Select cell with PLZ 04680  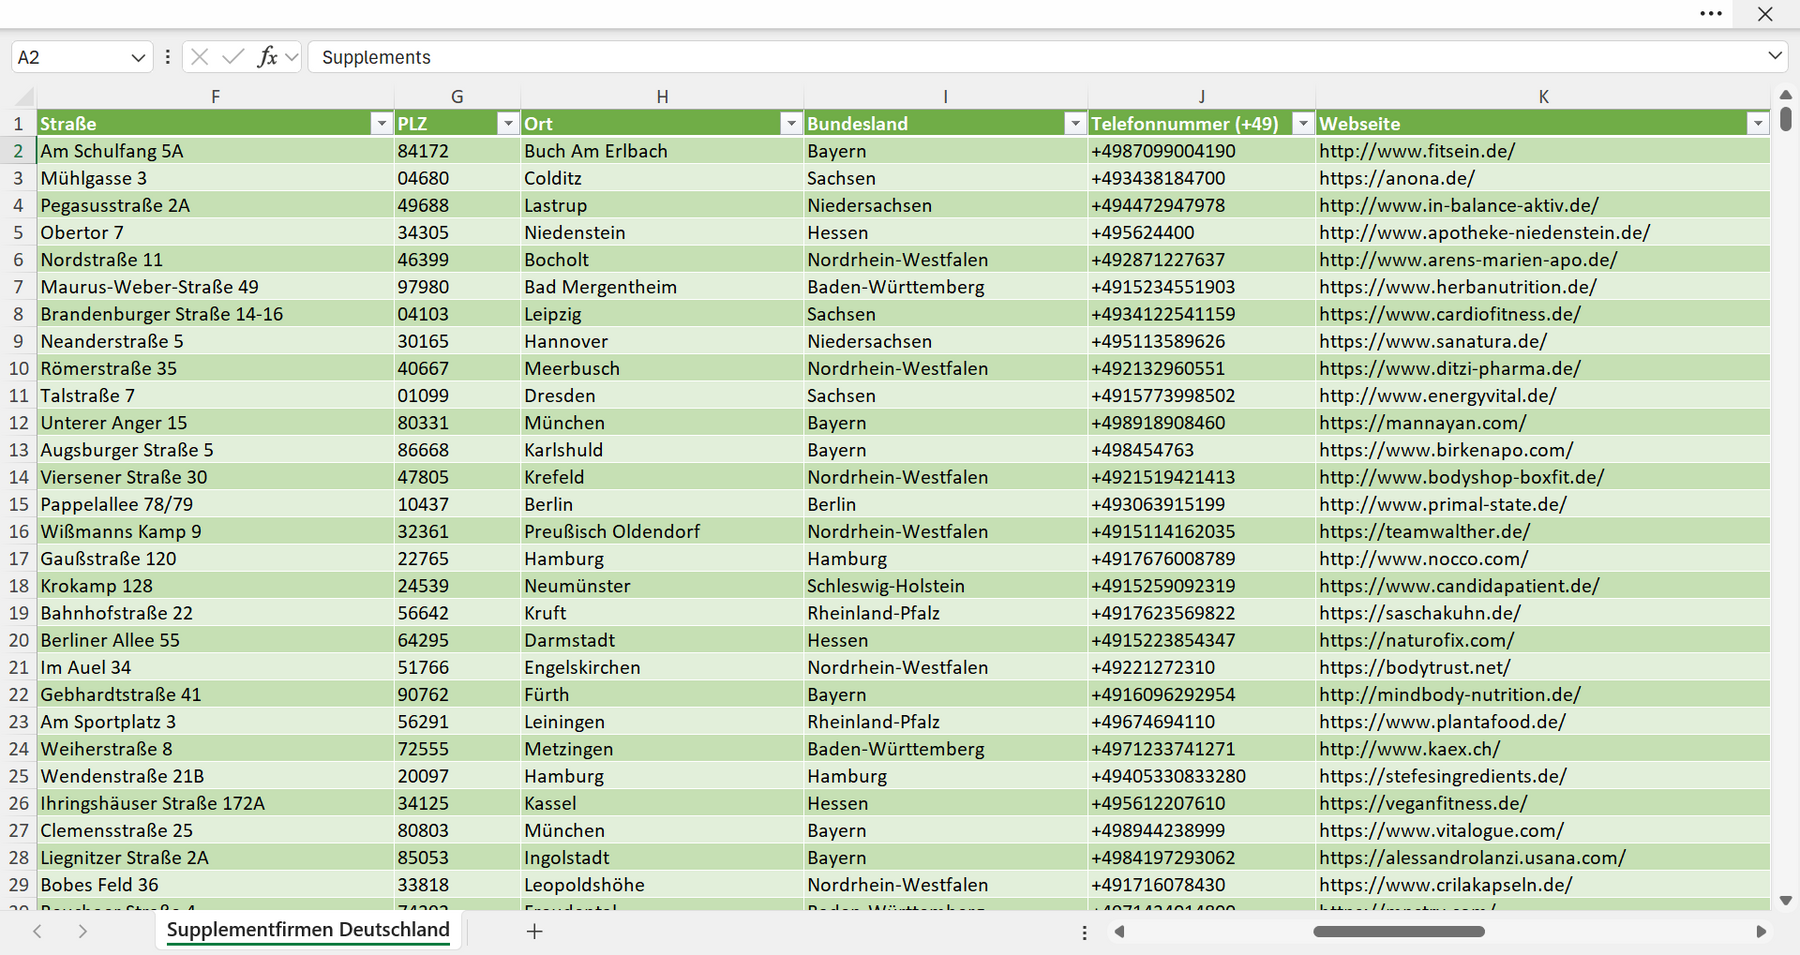457,178
